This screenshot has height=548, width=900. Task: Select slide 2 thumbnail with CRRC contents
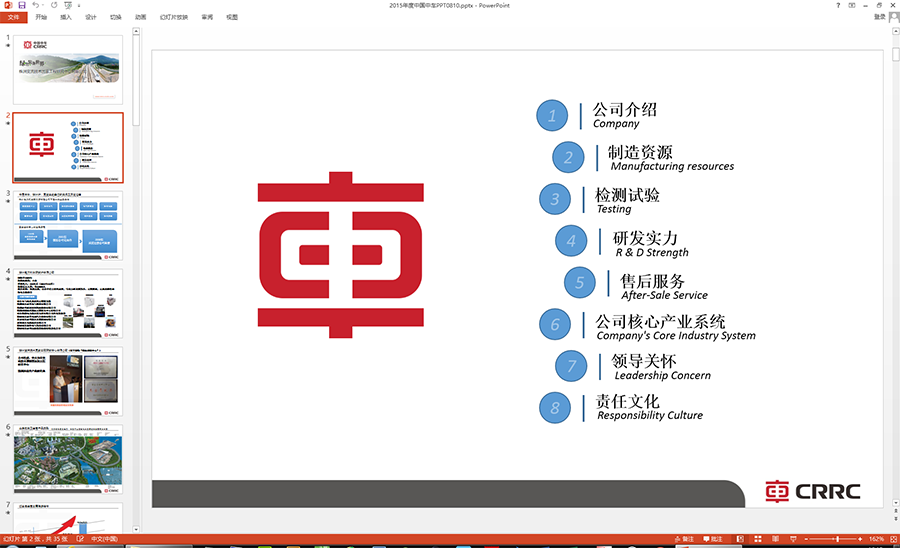[68, 147]
